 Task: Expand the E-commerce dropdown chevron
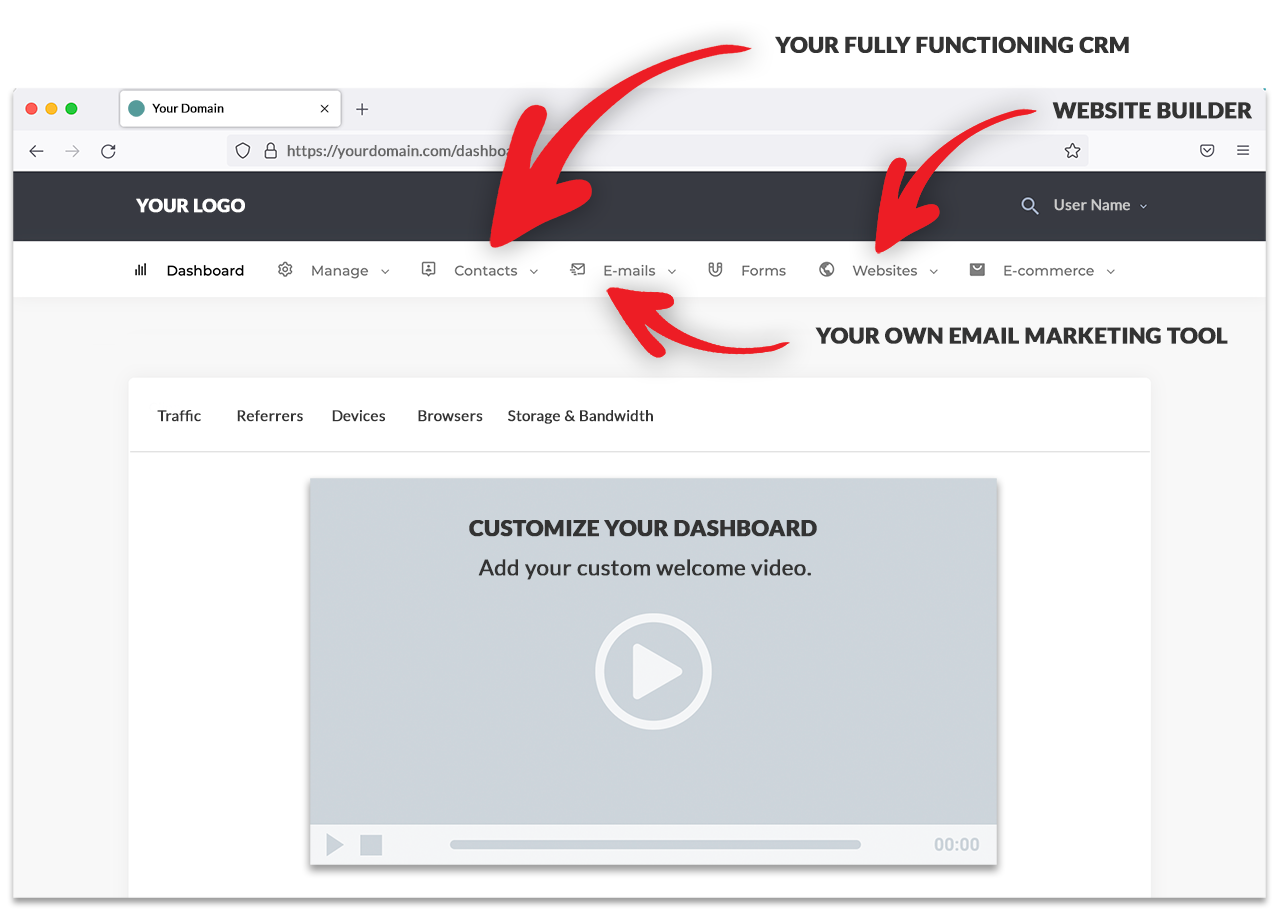pos(1111,272)
